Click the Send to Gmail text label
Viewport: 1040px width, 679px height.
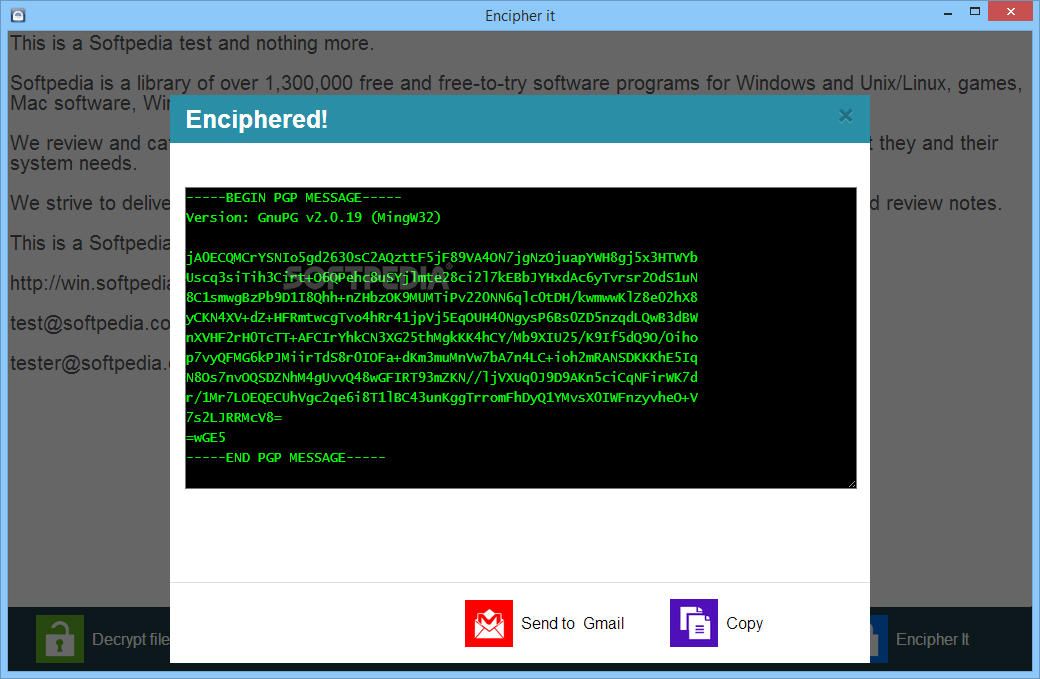pos(572,623)
